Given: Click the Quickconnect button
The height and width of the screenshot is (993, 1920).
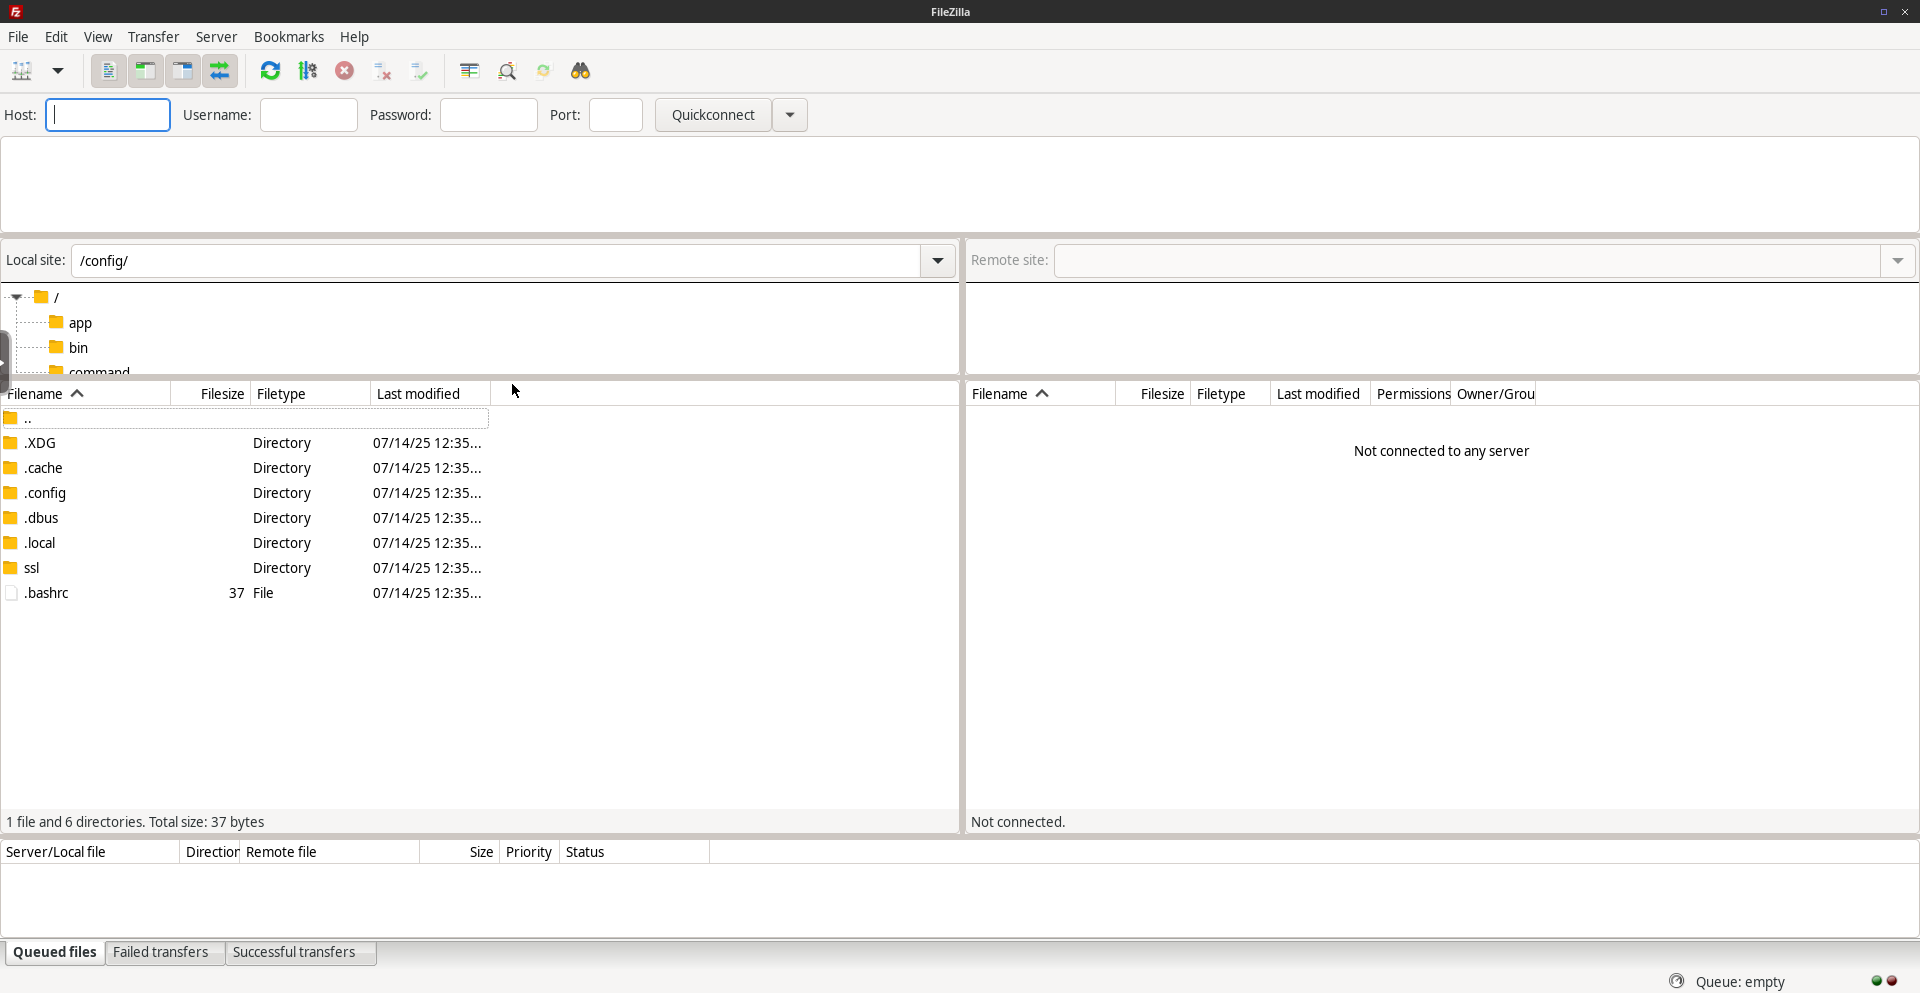Looking at the screenshot, I should pyautogui.click(x=713, y=115).
